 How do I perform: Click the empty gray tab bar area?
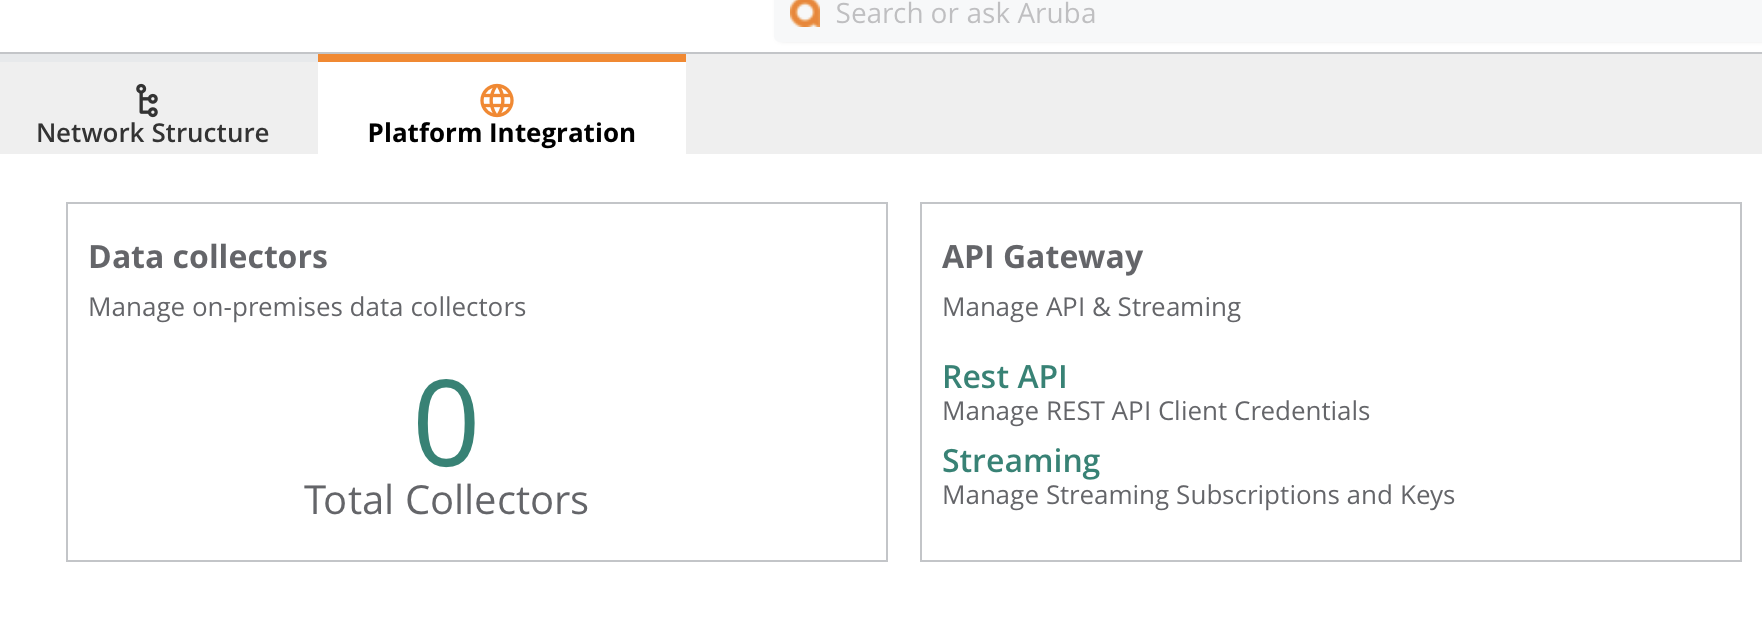point(1200,105)
